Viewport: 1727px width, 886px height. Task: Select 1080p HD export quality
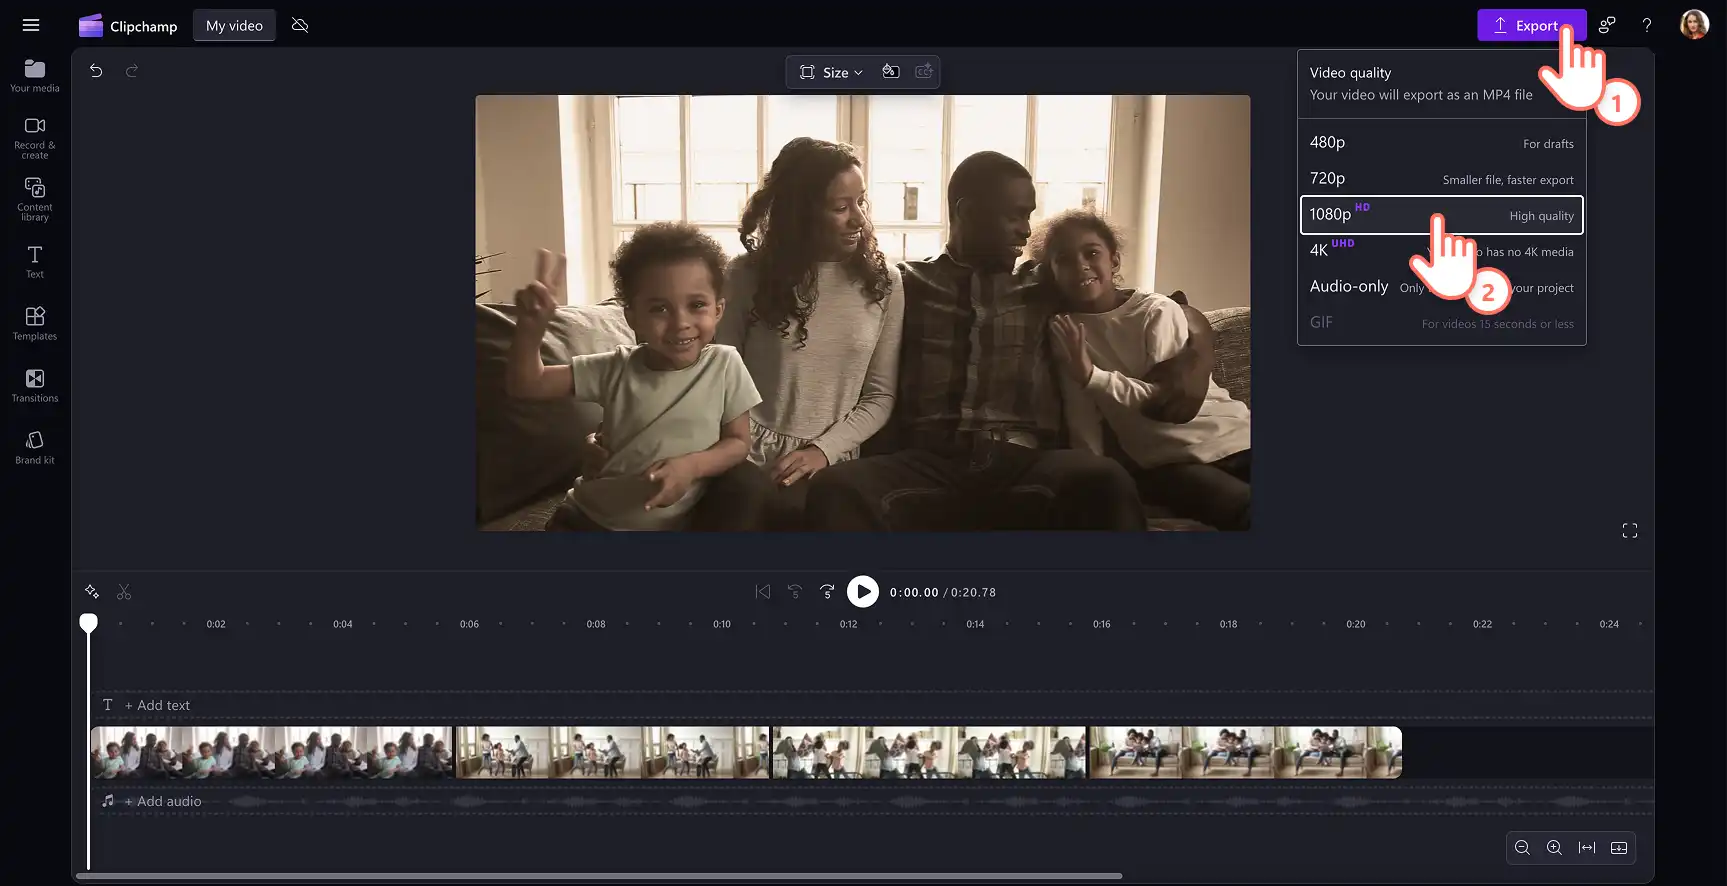pos(1441,215)
